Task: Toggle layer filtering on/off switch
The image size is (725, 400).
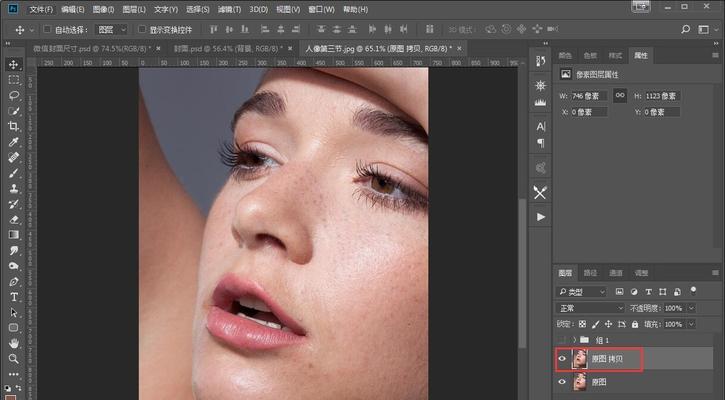Action: (693, 290)
